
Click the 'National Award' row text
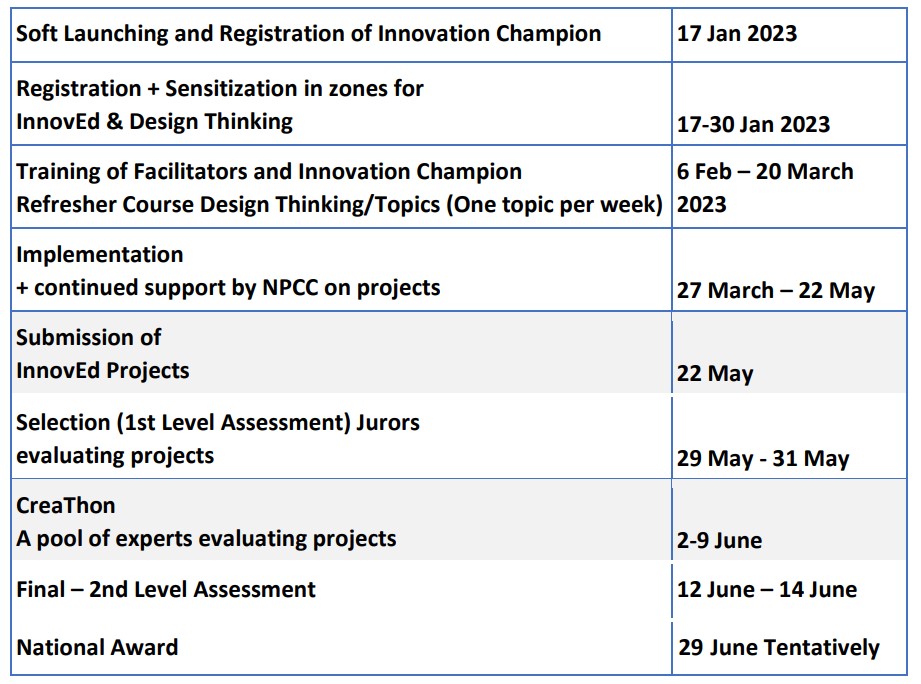[x=97, y=648]
